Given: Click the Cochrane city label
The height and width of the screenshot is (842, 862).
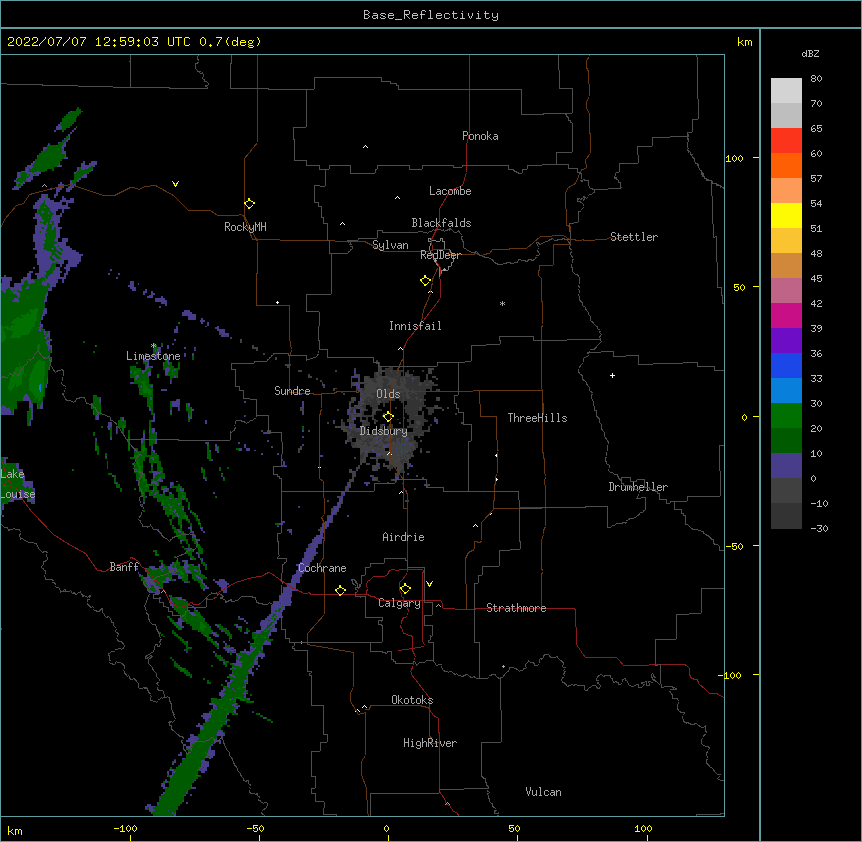Looking at the screenshot, I should (x=322, y=568).
